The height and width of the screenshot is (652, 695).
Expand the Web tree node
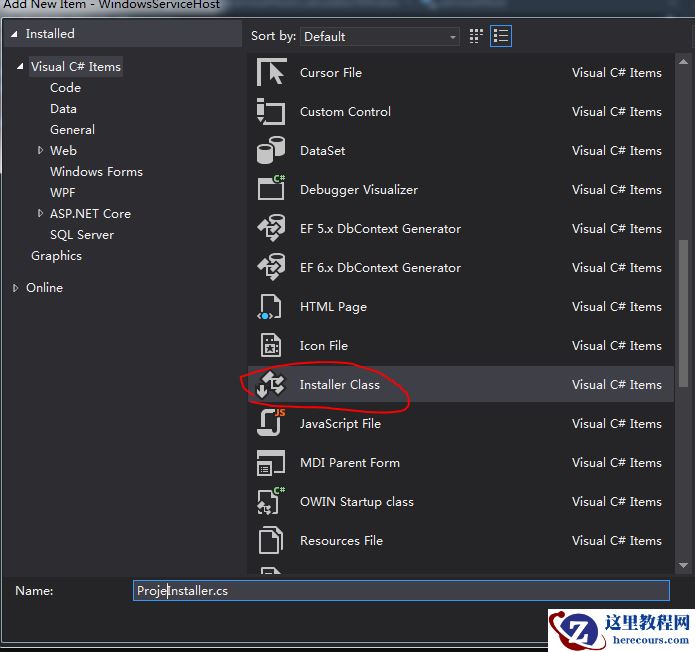pyautogui.click(x=40, y=150)
